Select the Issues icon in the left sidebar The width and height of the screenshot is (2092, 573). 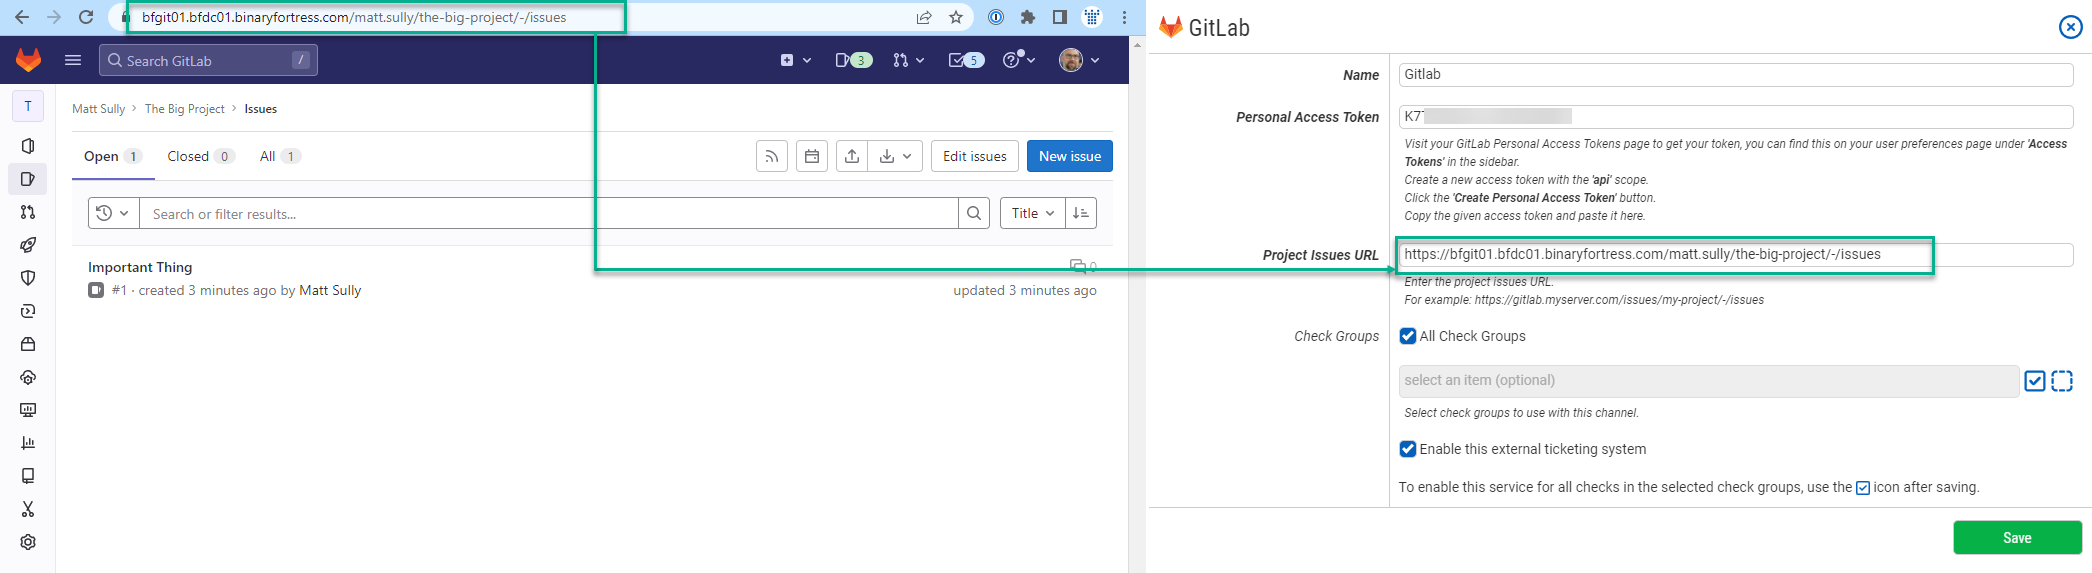28,179
